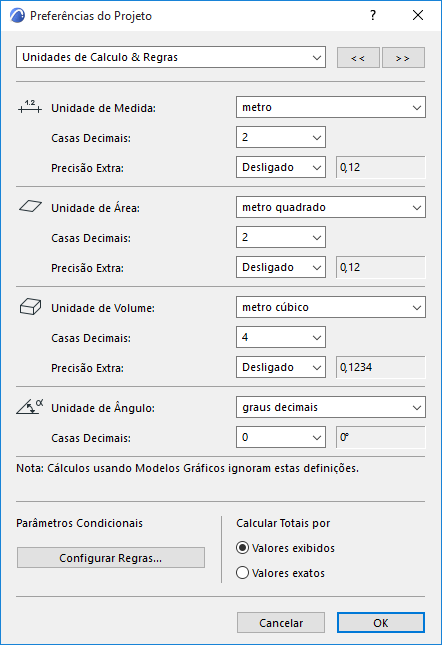Click the help question mark icon
The width and height of the screenshot is (442, 645).
(373, 16)
